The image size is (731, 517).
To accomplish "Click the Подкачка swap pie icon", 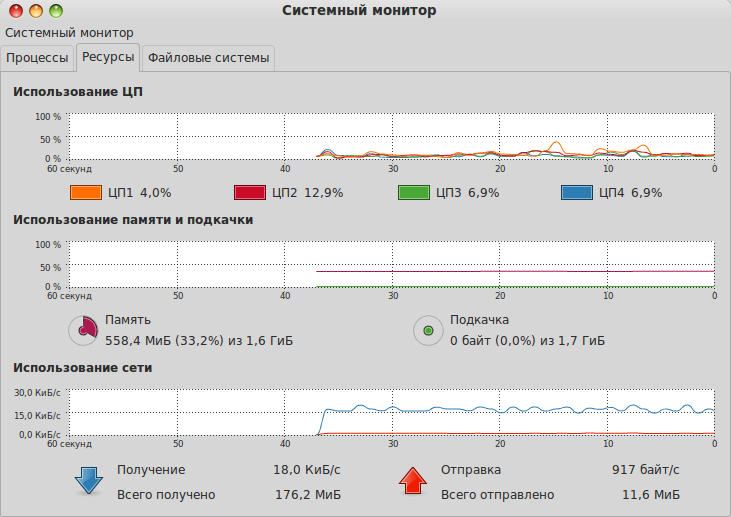I will click(428, 330).
